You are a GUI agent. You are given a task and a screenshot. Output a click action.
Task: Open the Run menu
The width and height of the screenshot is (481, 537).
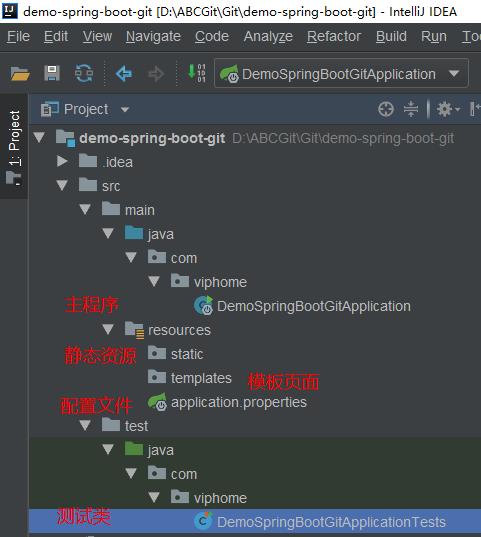[434, 36]
